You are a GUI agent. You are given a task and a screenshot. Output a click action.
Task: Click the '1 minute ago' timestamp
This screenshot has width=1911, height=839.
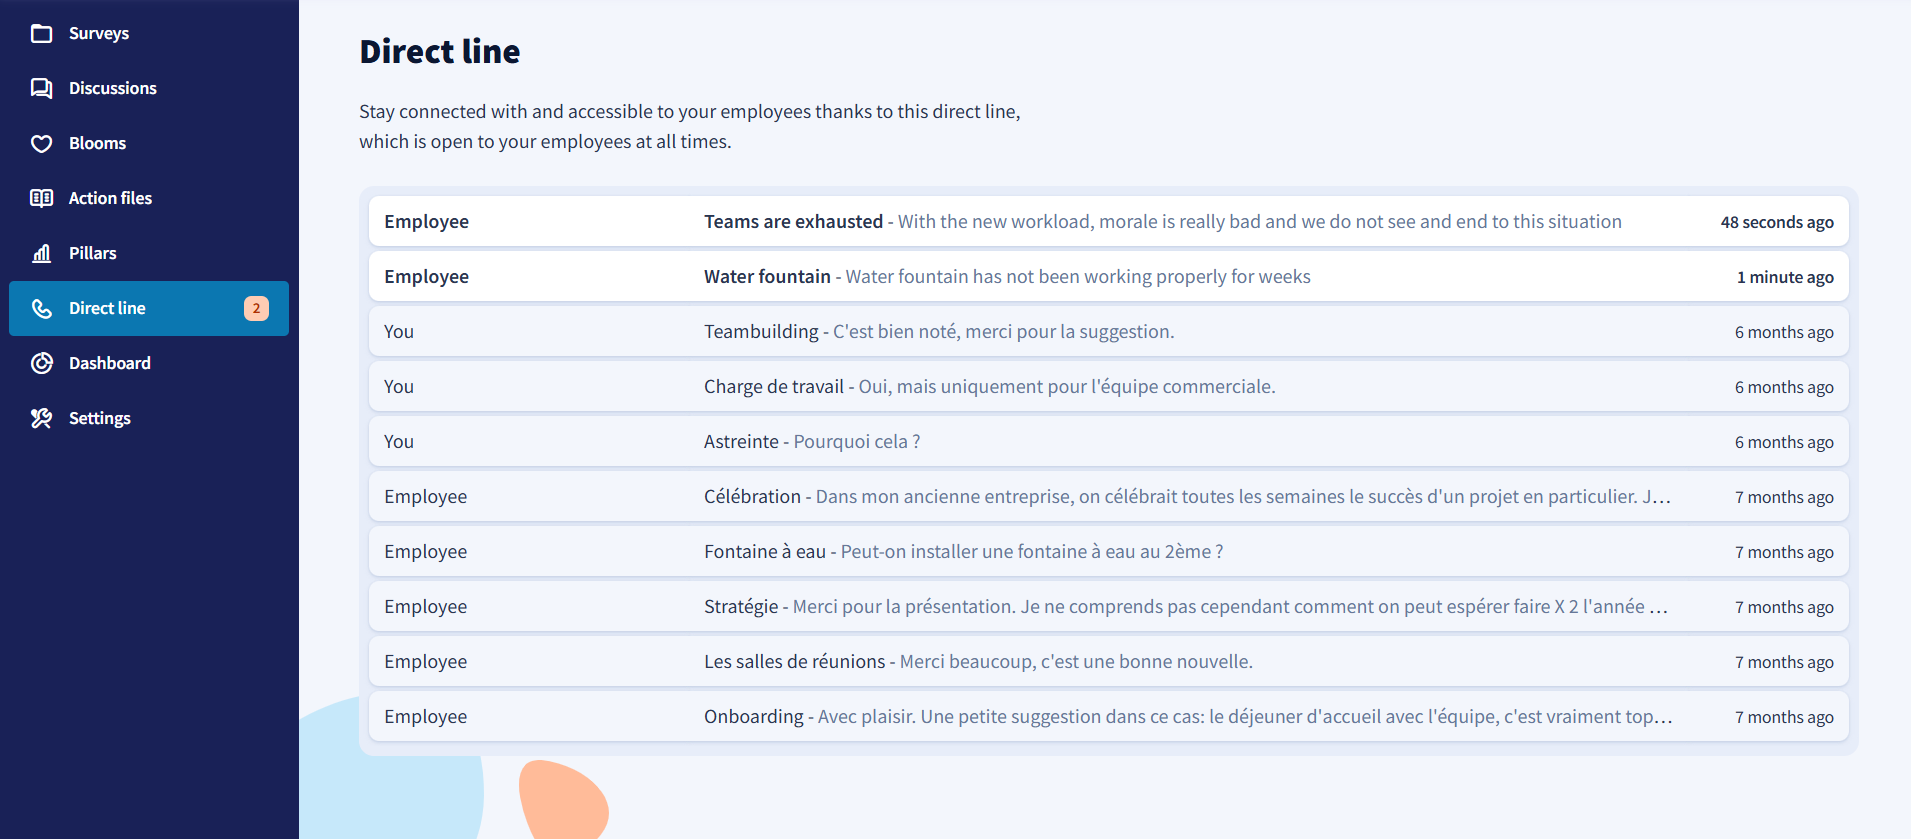(x=1785, y=277)
